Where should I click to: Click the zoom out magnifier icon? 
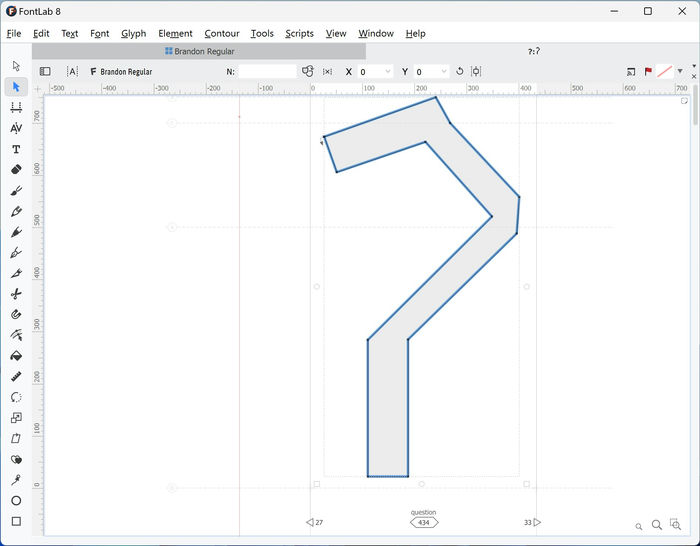point(639,526)
